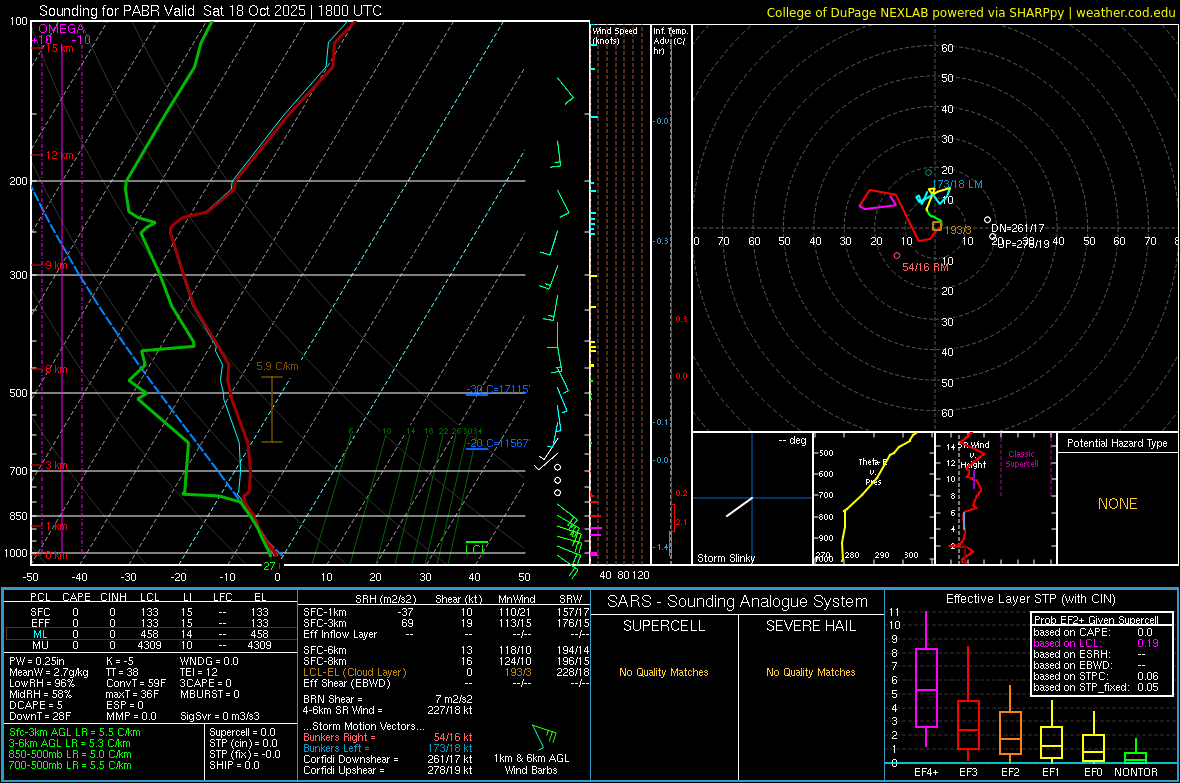Click the magenta 'based on LCL: 0.19' line
This screenshot has height=783, width=1180.
click(x=1096, y=643)
